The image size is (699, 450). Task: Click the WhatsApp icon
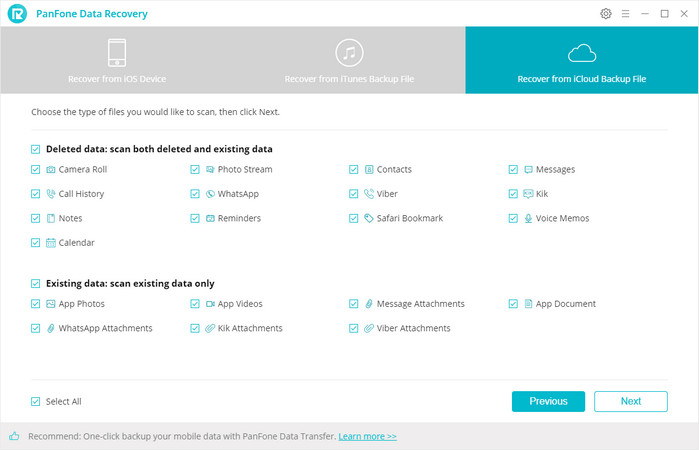[210, 194]
